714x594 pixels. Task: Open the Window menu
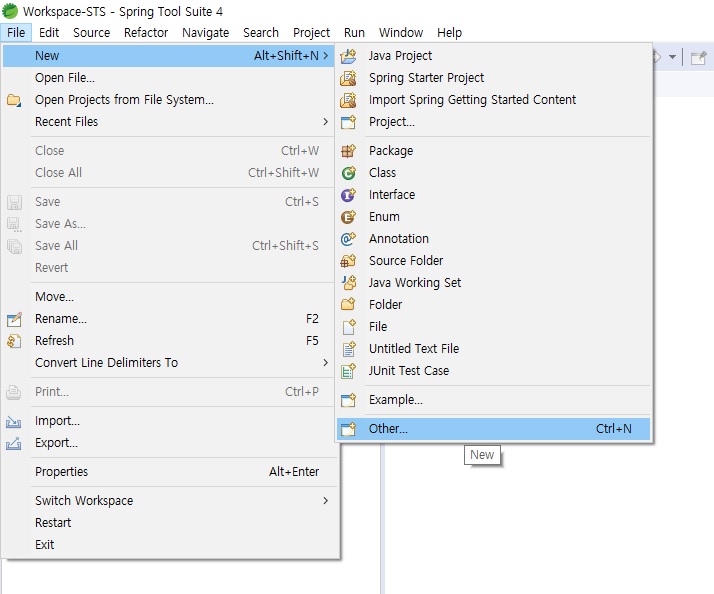(401, 33)
